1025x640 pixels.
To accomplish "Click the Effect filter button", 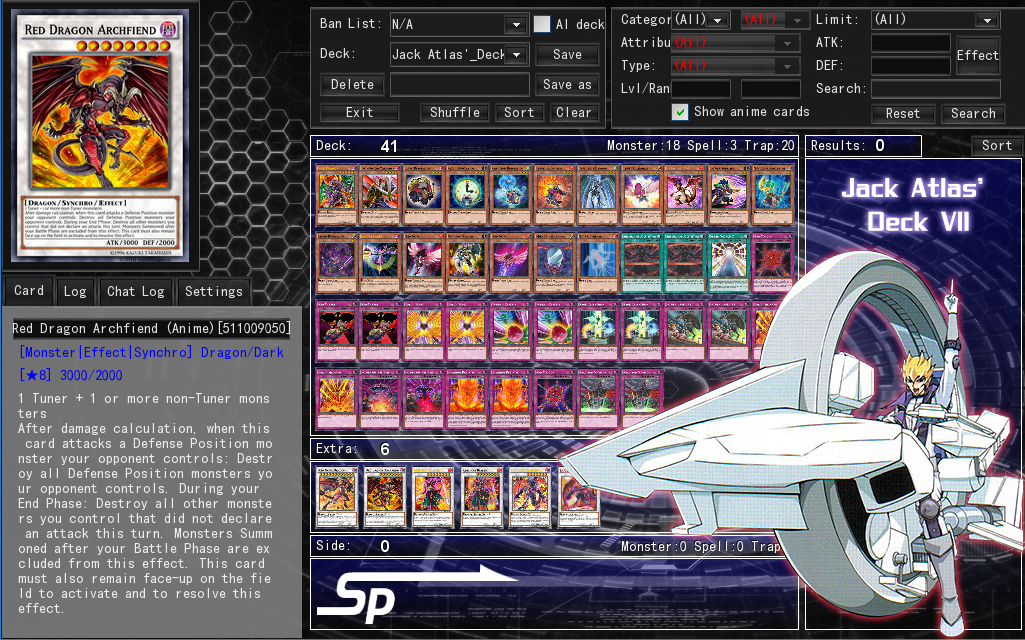I will pyautogui.click(x=977, y=56).
